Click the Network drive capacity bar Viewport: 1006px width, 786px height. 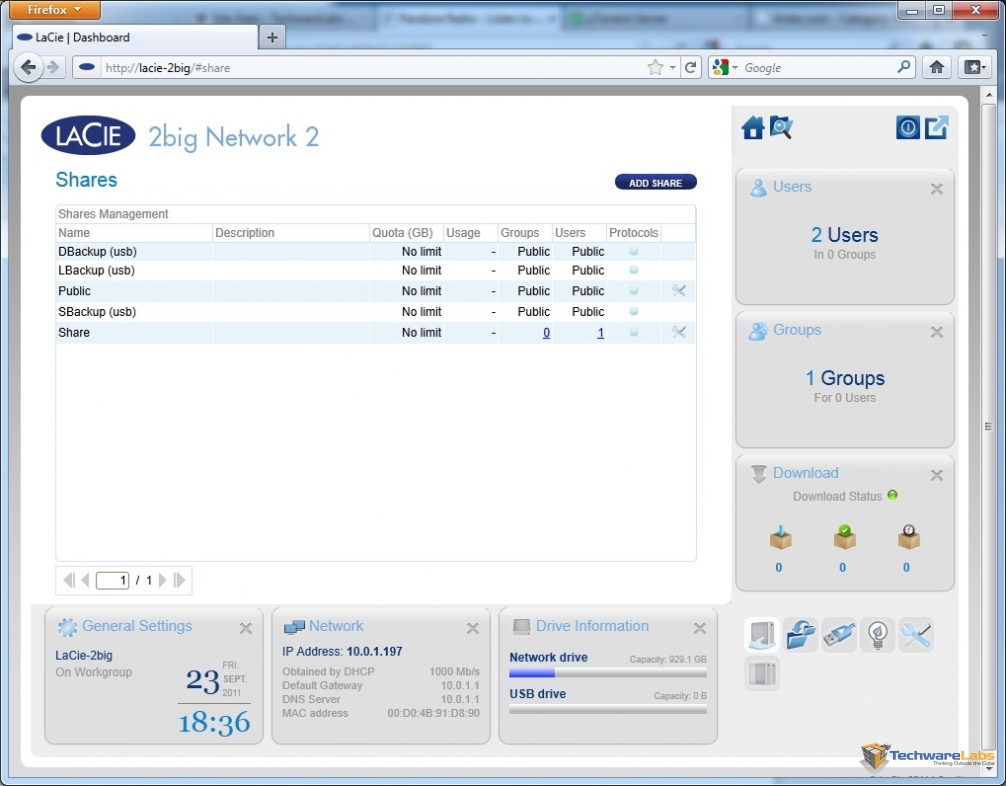(608, 673)
